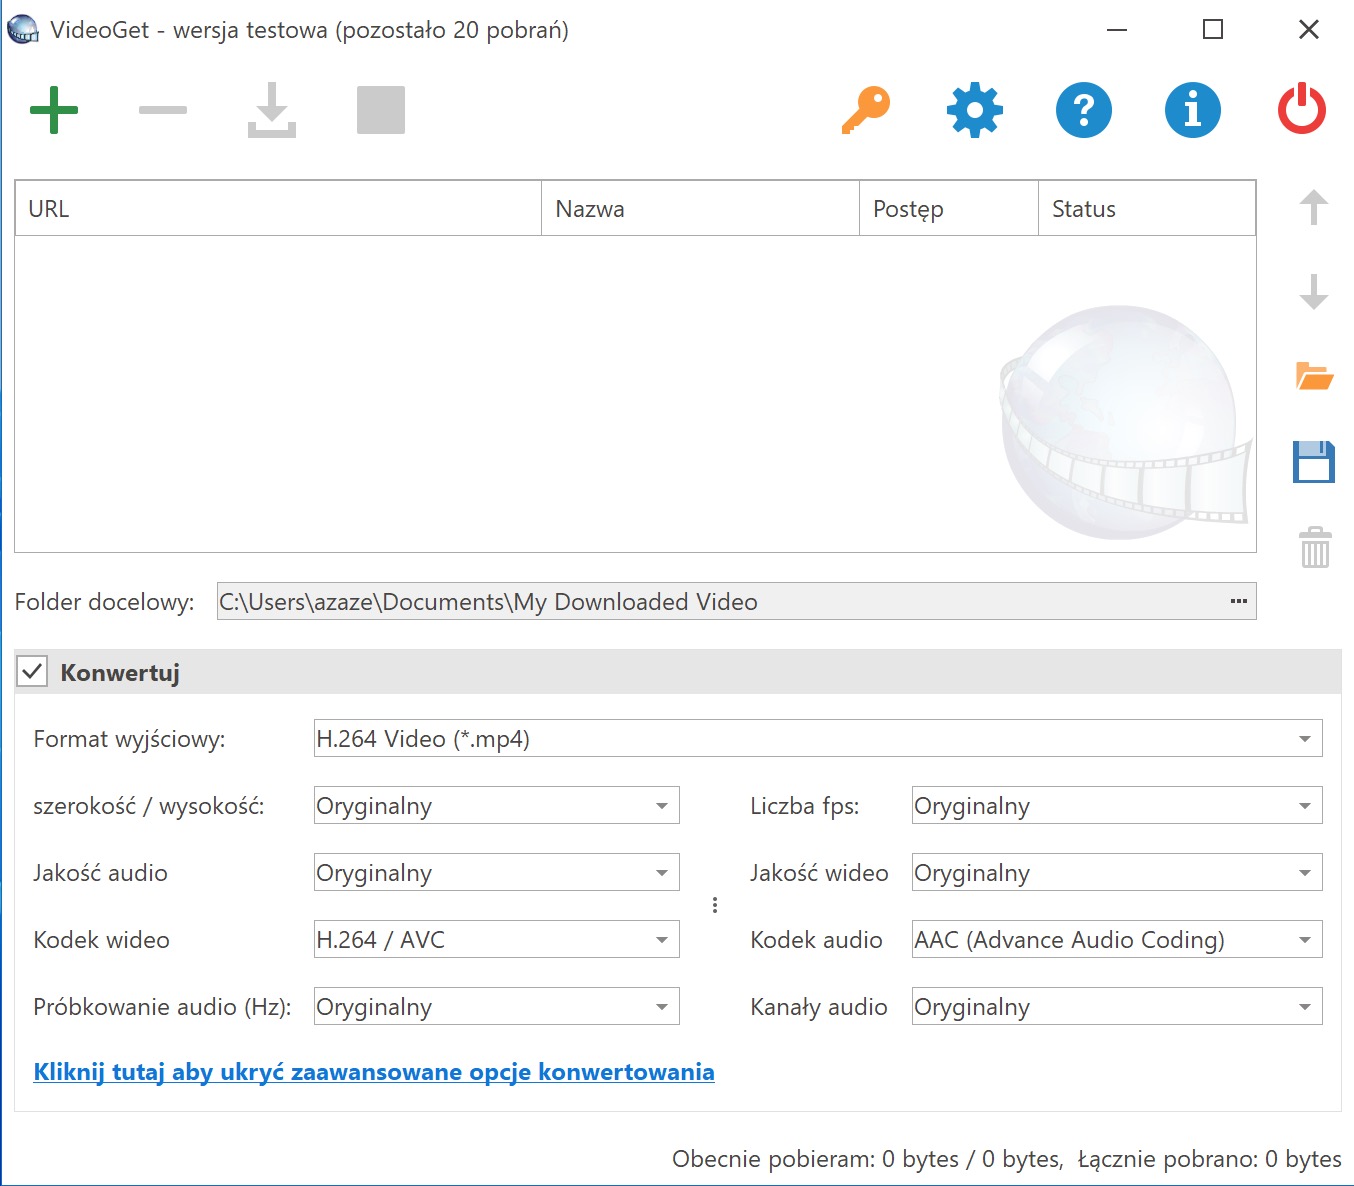Click the Konwertuj section label

(x=120, y=673)
